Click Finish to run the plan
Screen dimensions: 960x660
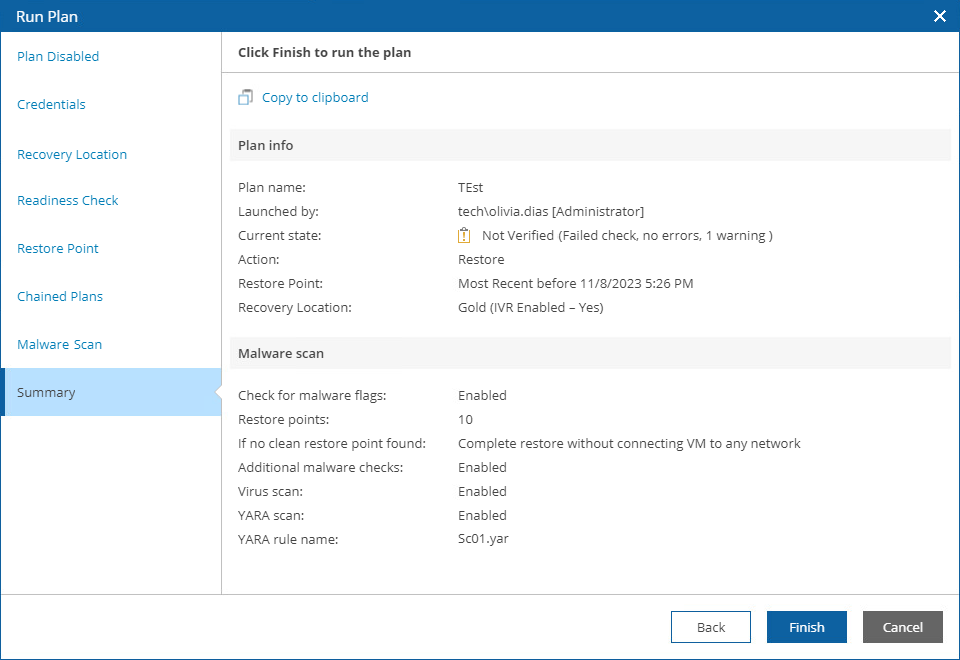[x=806, y=627]
